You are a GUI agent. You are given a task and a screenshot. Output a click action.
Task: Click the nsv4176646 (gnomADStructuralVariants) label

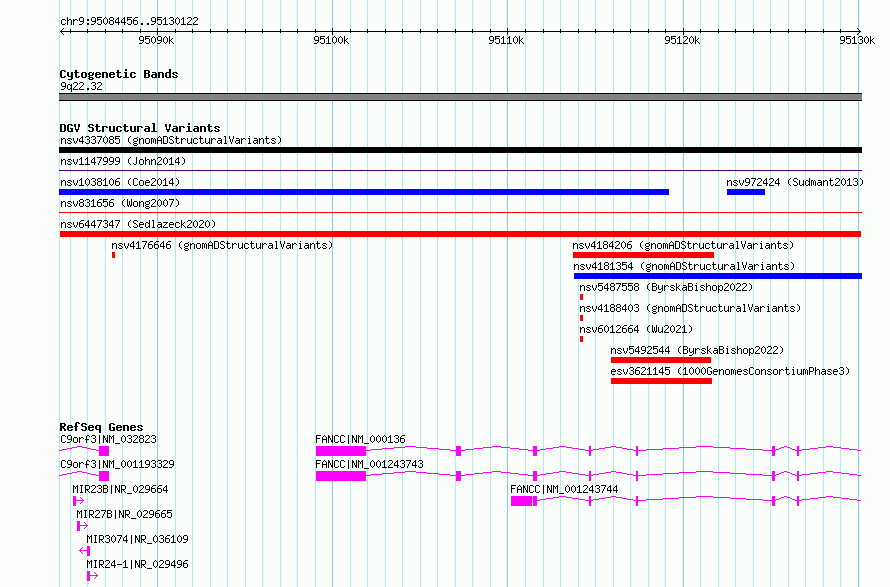point(222,245)
